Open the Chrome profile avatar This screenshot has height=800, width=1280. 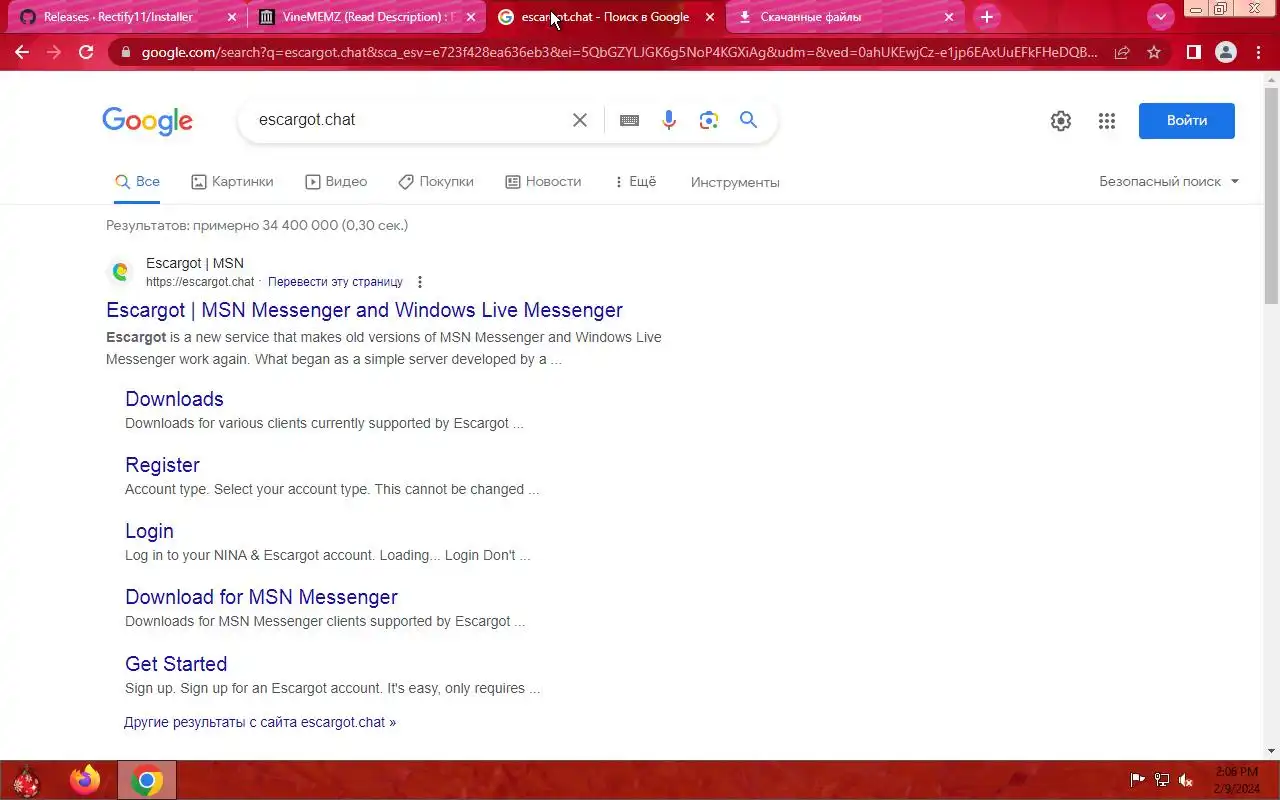[x=1225, y=52]
